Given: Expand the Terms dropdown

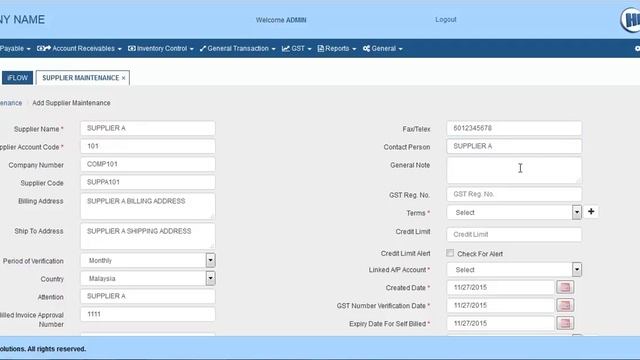Looking at the screenshot, I should click(576, 212).
